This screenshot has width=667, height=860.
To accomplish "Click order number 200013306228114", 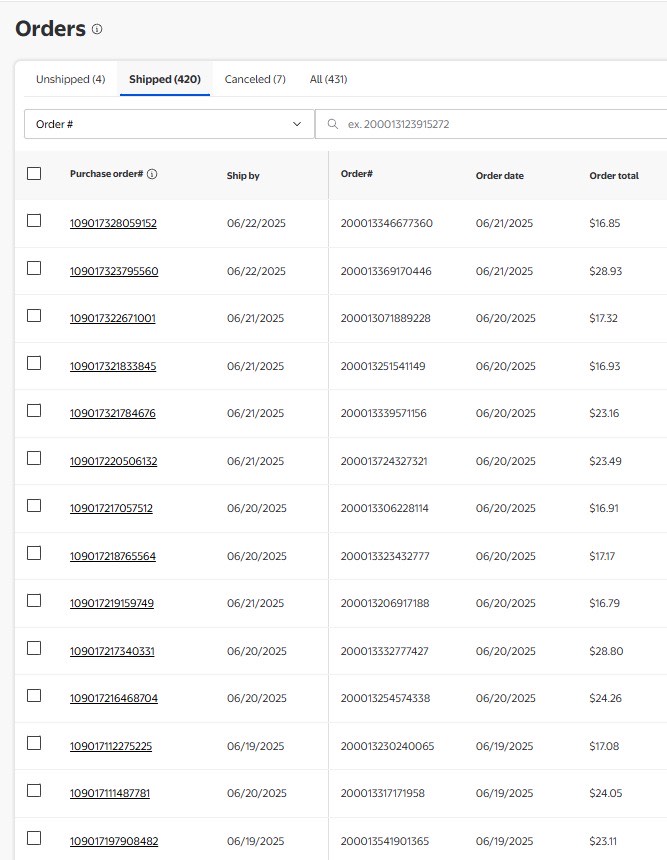I will (x=385, y=508).
